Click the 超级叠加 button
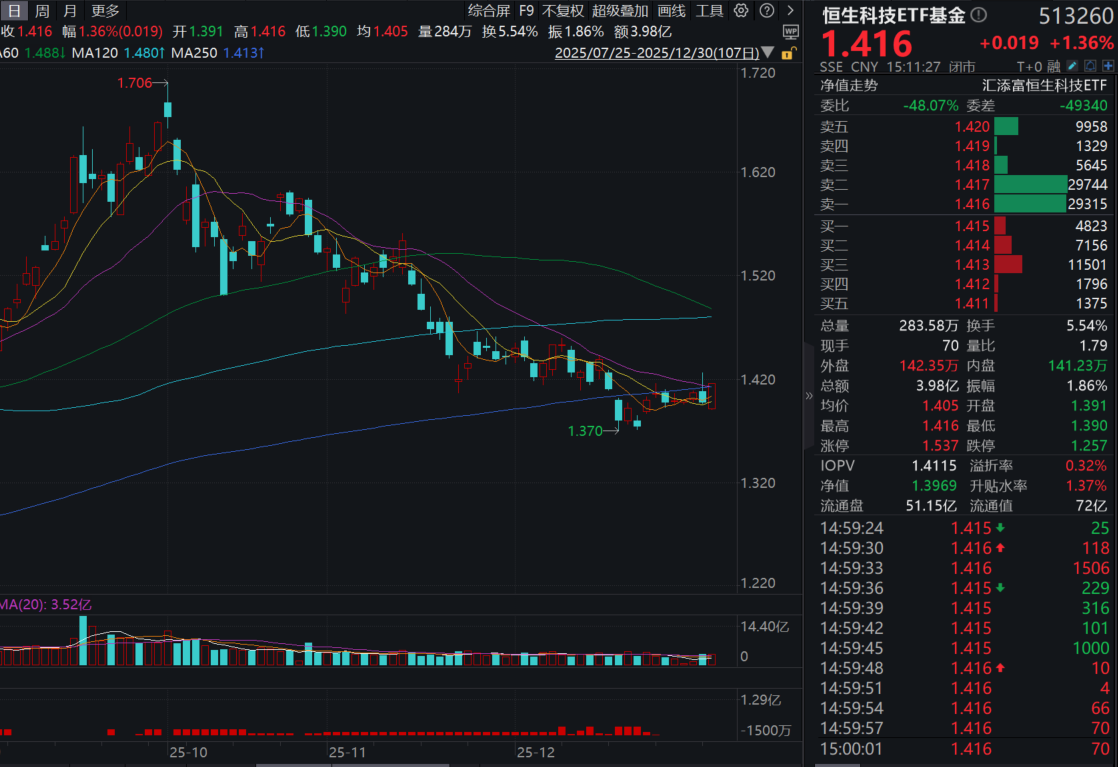 coord(620,11)
